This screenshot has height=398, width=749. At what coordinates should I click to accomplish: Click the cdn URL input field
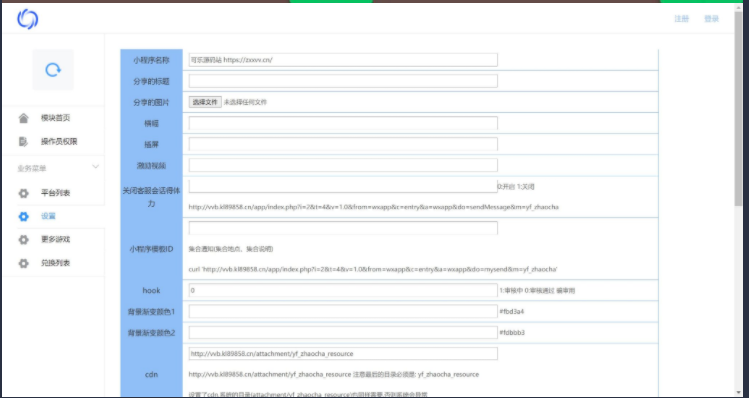point(343,353)
